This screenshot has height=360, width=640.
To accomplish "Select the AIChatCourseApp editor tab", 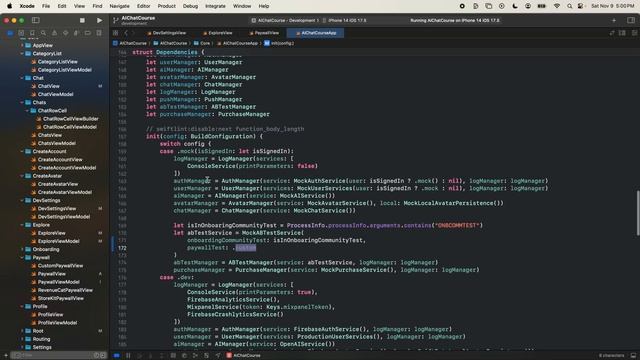I will pyautogui.click(x=316, y=33).
